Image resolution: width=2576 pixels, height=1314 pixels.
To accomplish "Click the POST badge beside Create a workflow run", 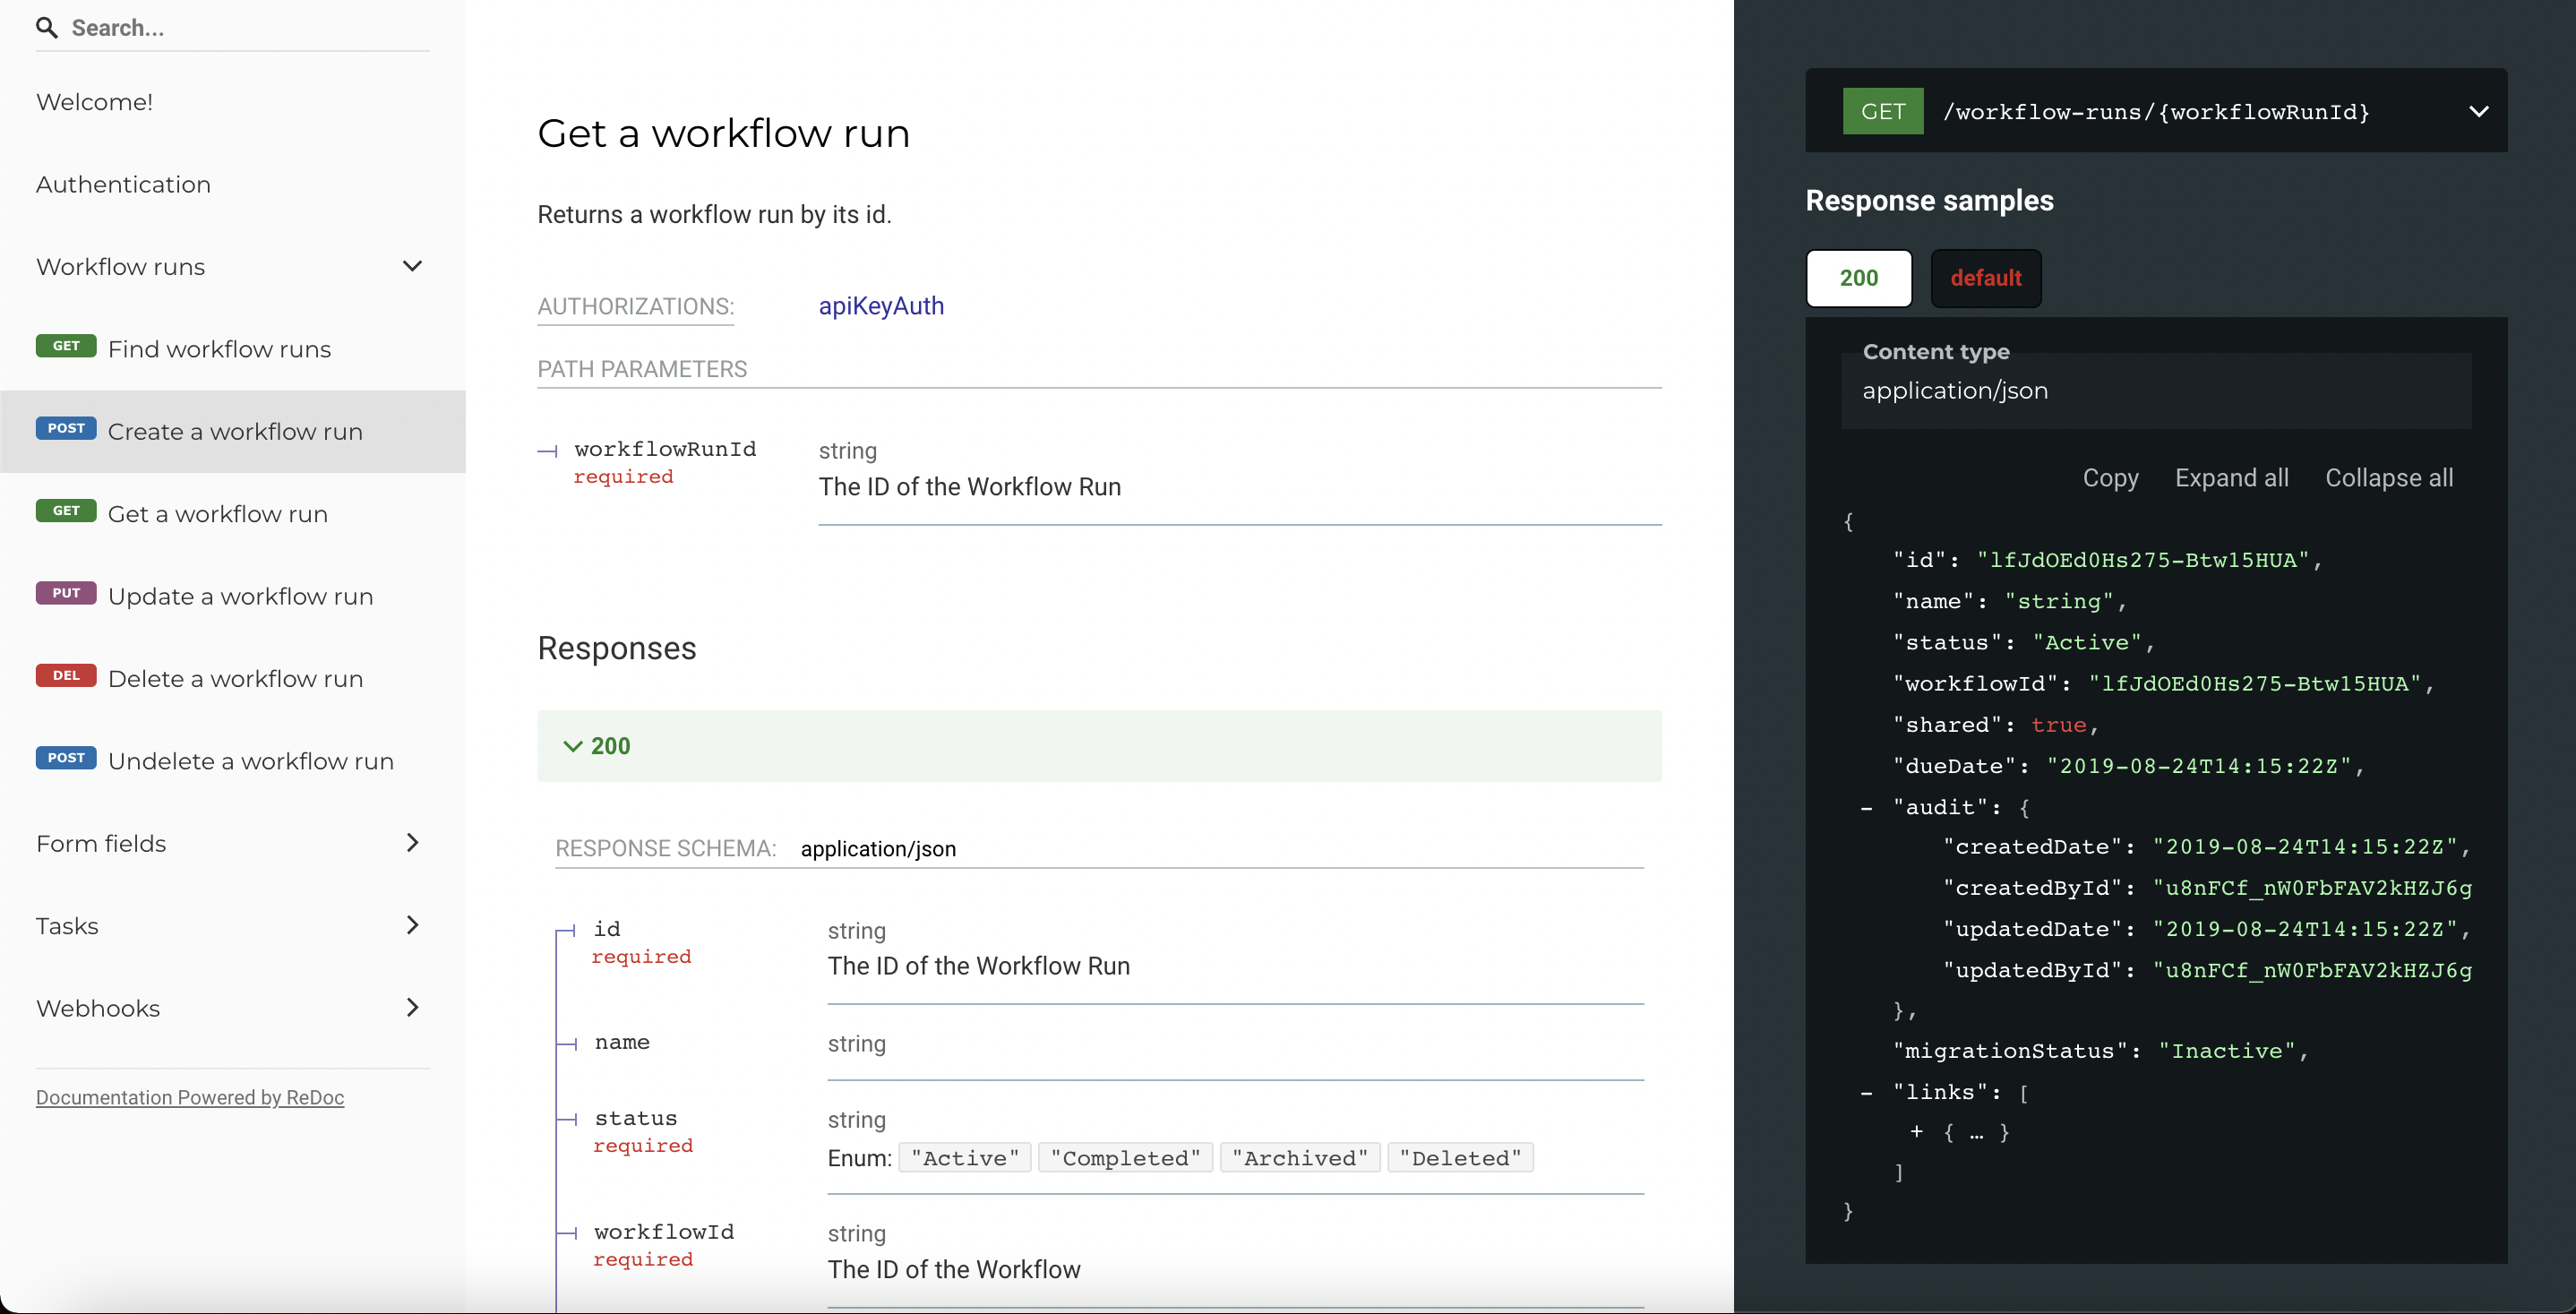I will click(x=65, y=428).
